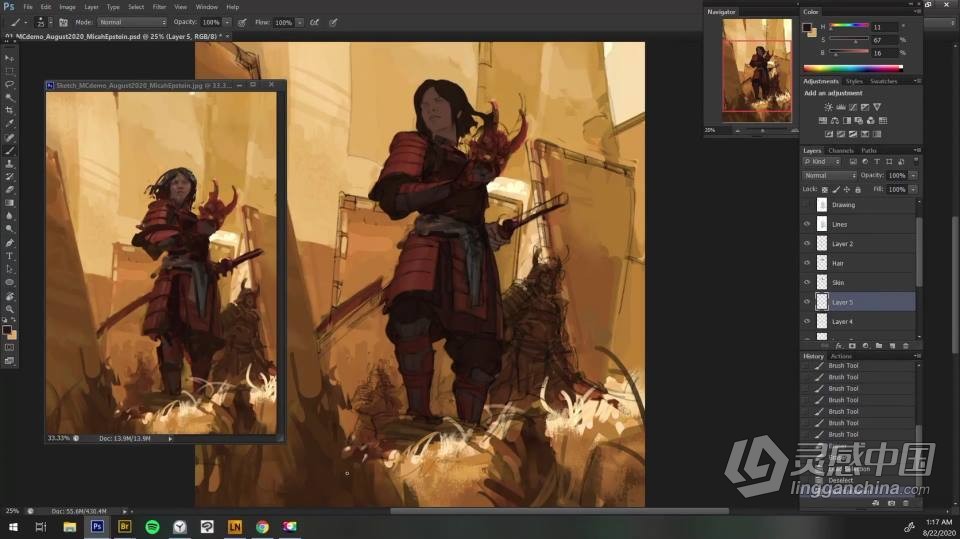Show the Drawing layer
Image resolution: width=960 pixels, height=539 pixels.
point(807,205)
